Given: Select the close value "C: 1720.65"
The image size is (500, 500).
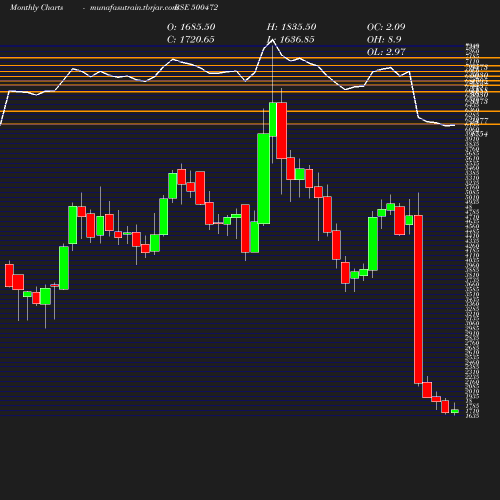Looking at the screenshot, I should pos(191,39).
